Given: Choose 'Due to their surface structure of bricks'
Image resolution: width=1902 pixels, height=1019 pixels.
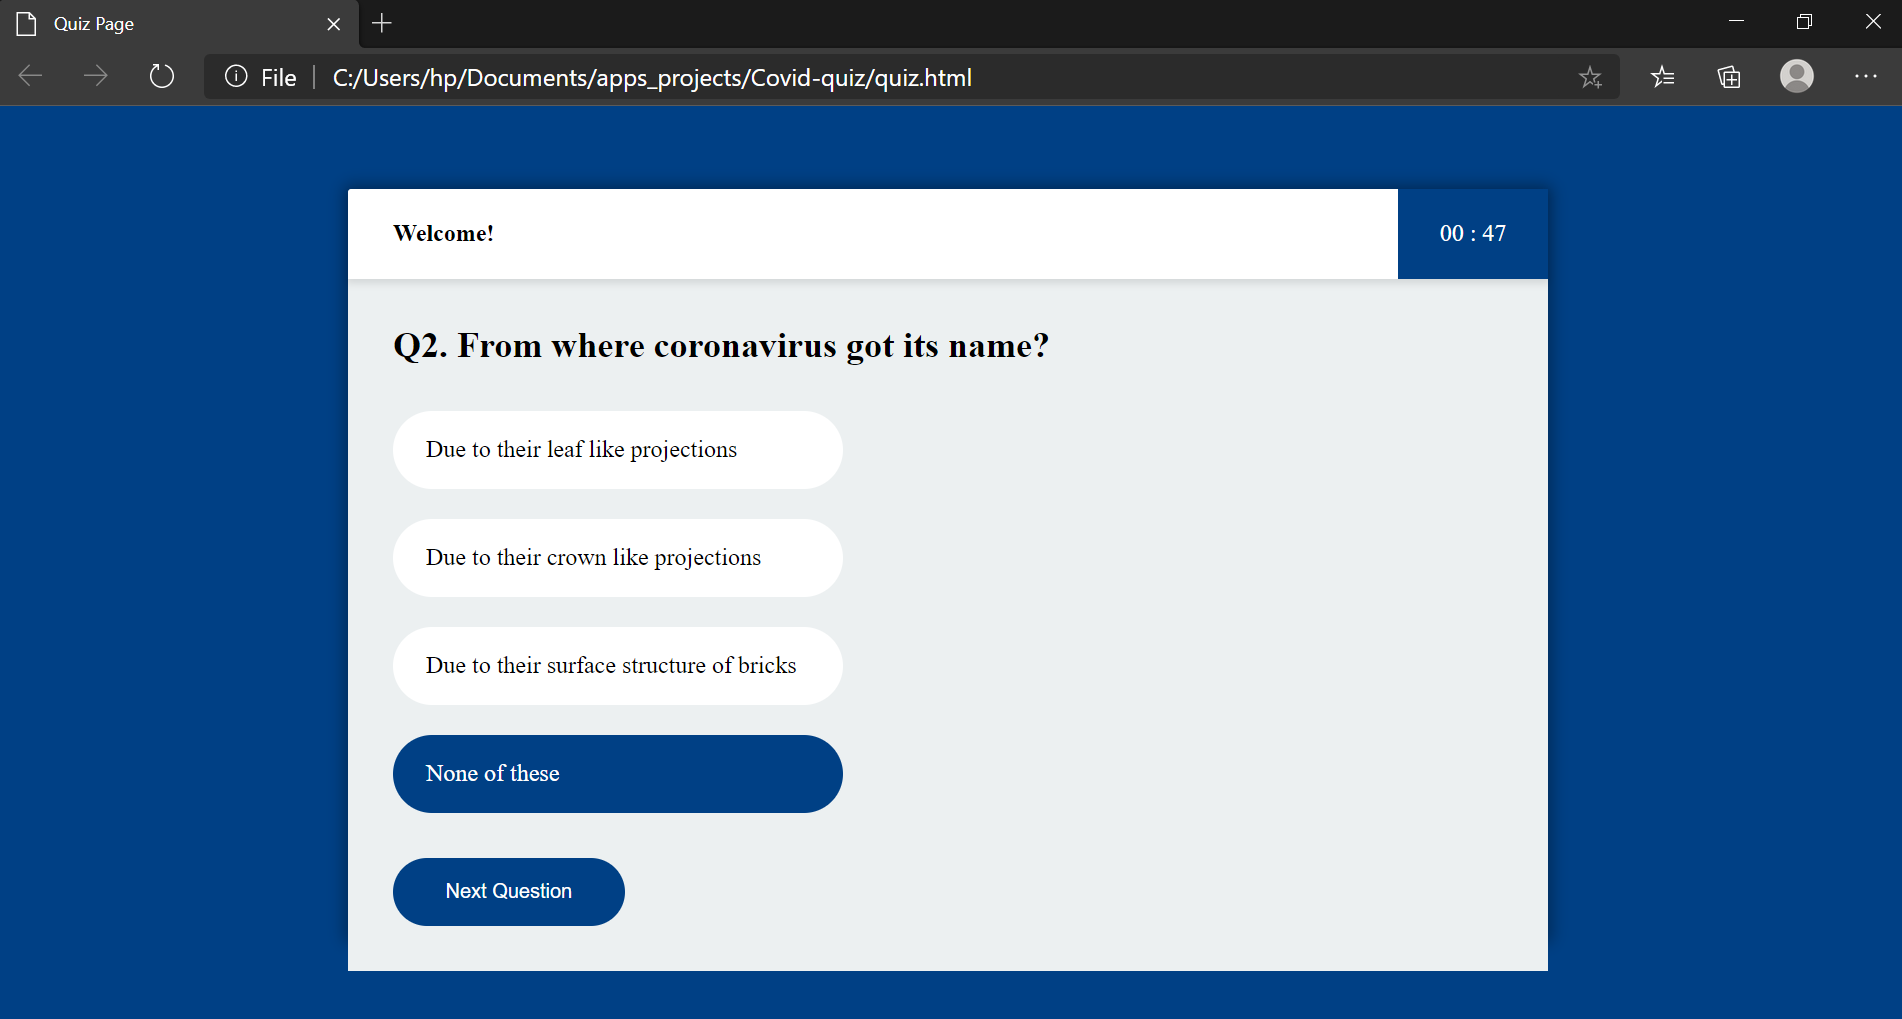Looking at the screenshot, I should tap(617, 665).
